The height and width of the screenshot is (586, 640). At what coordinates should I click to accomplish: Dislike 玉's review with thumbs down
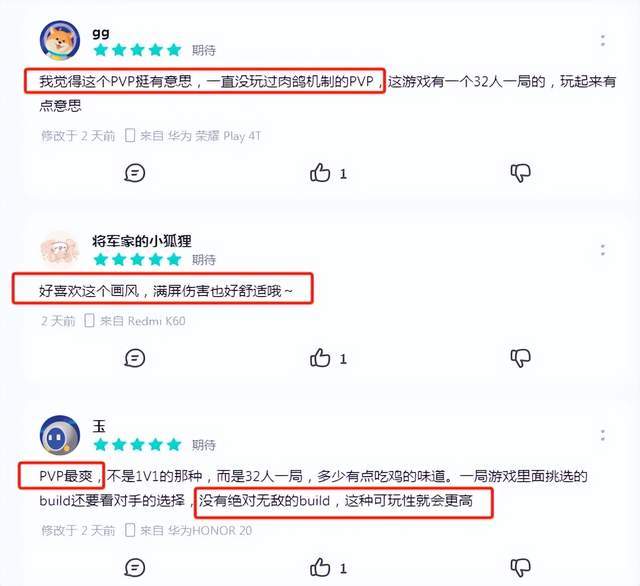tap(521, 568)
